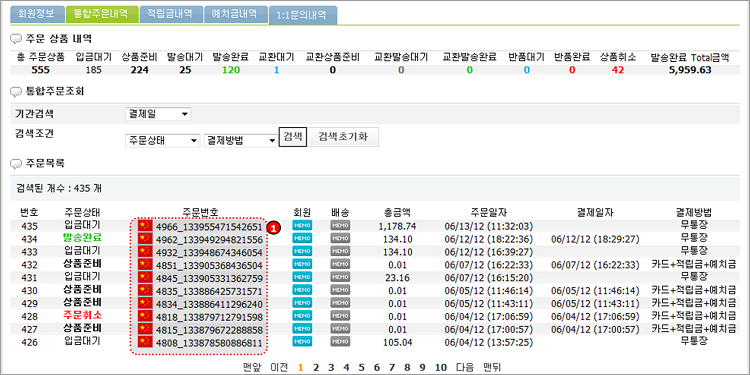Click the 맨앞 first page link
The width and height of the screenshot is (750, 375).
pyautogui.click(x=252, y=367)
